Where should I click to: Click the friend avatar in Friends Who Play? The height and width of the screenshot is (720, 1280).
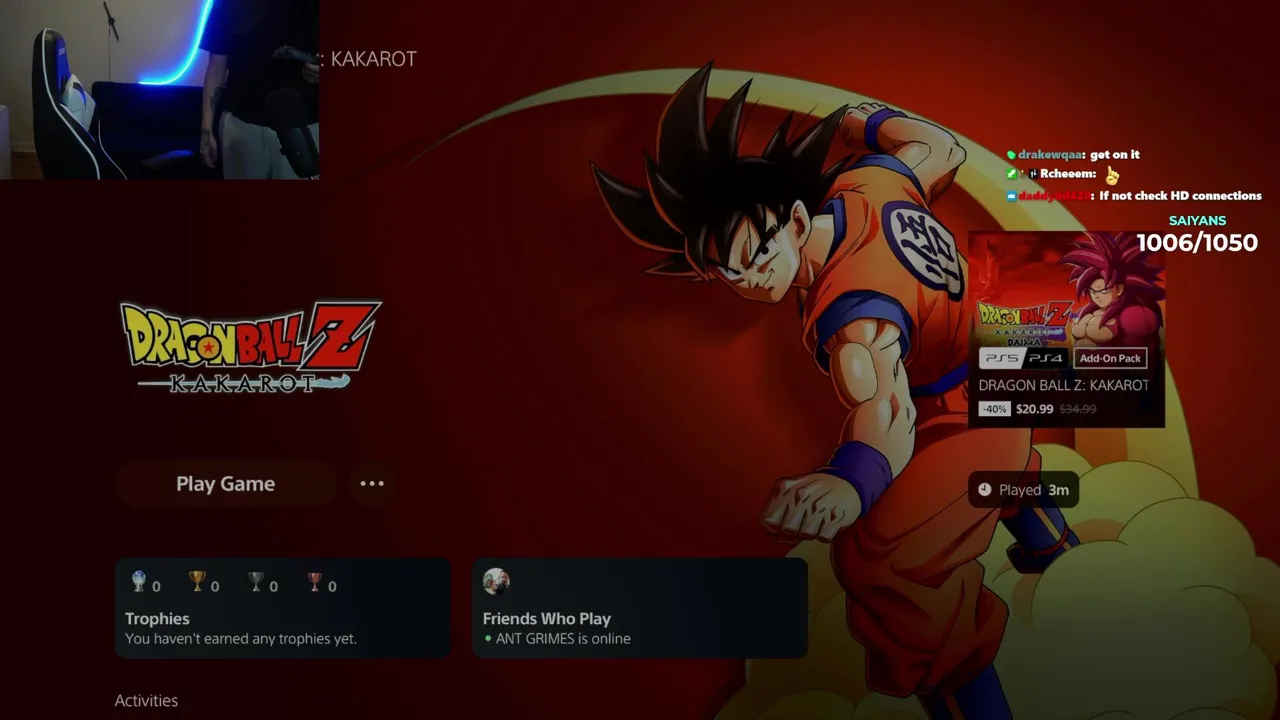tap(496, 581)
